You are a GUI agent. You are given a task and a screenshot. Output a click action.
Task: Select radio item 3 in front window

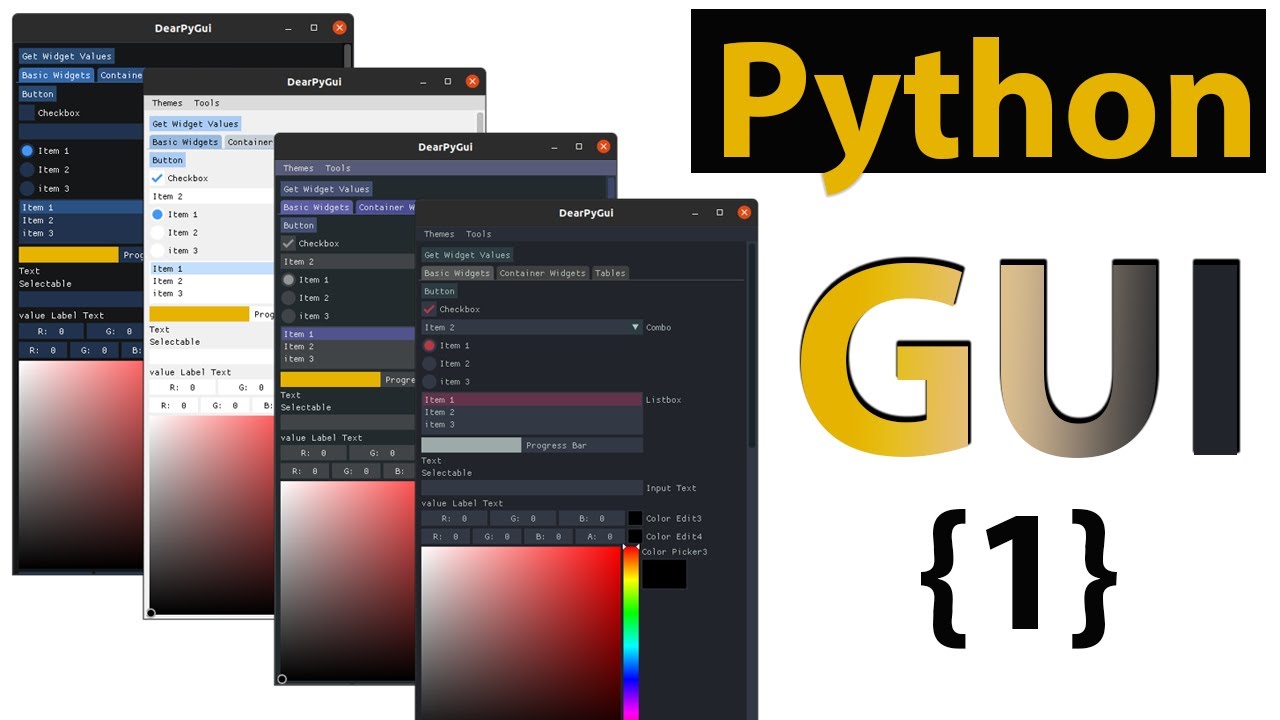pos(429,381)
